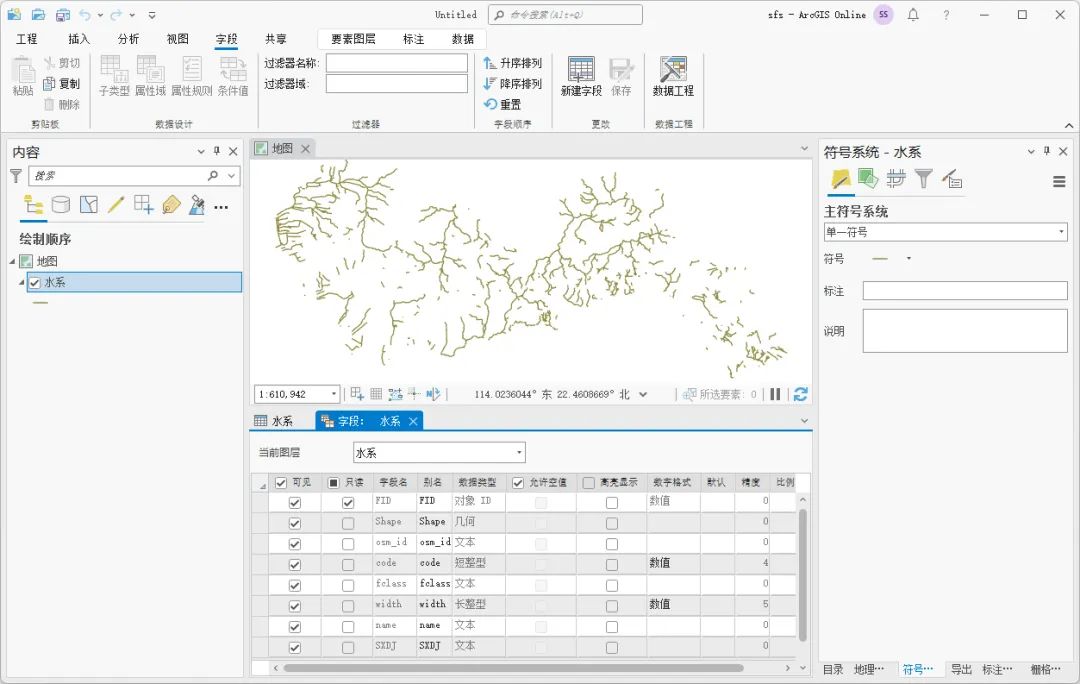
Task: Toggle read-only checkbox for name row
Action: click(348, 627)
